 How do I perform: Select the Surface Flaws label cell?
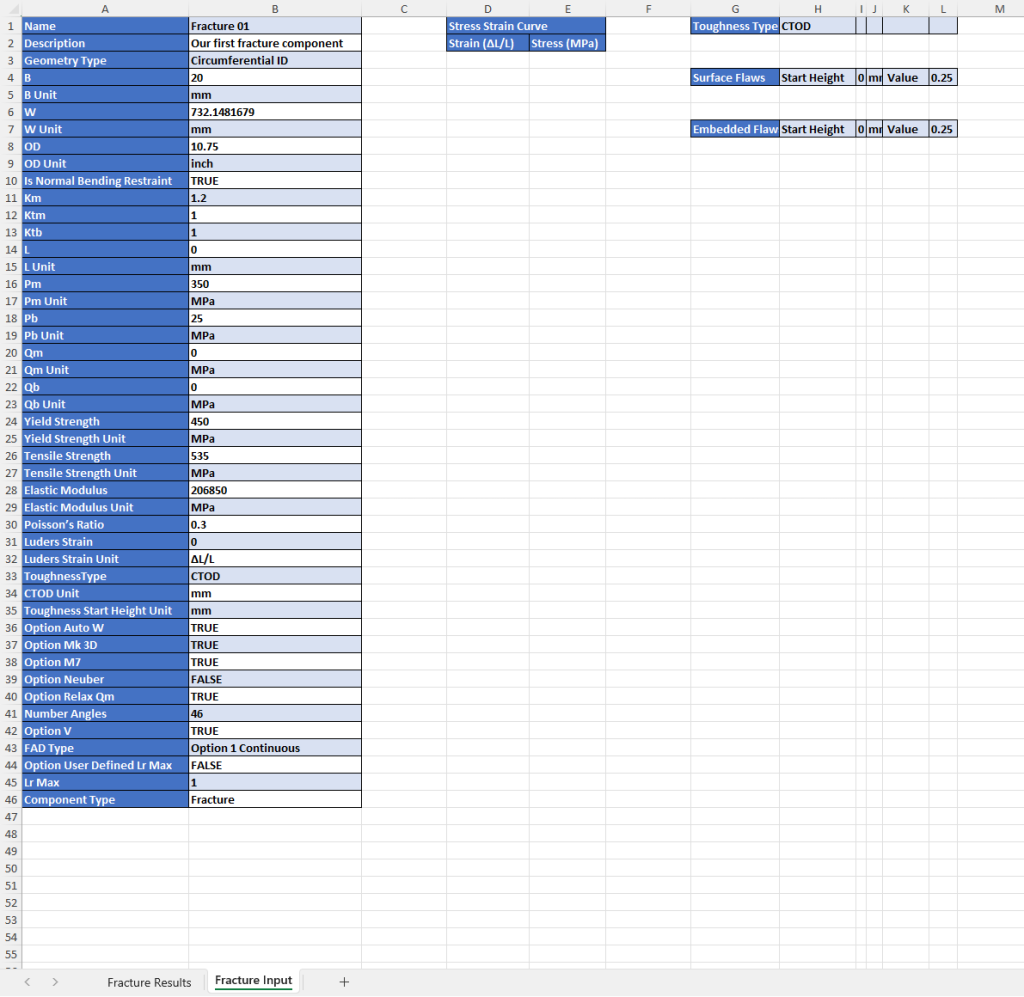pos(734,78)
